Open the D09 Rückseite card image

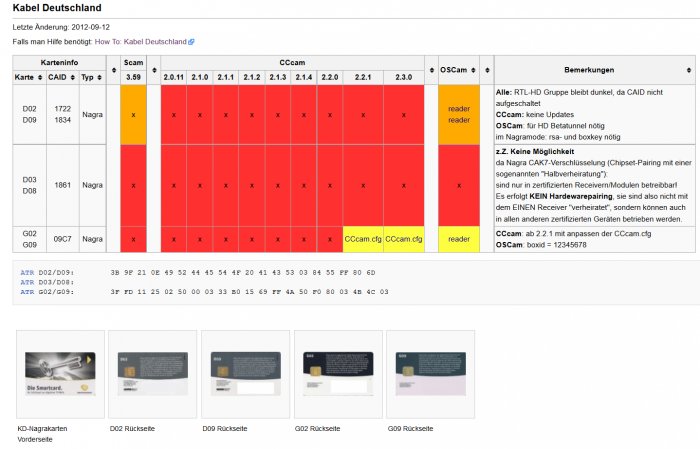246,374
